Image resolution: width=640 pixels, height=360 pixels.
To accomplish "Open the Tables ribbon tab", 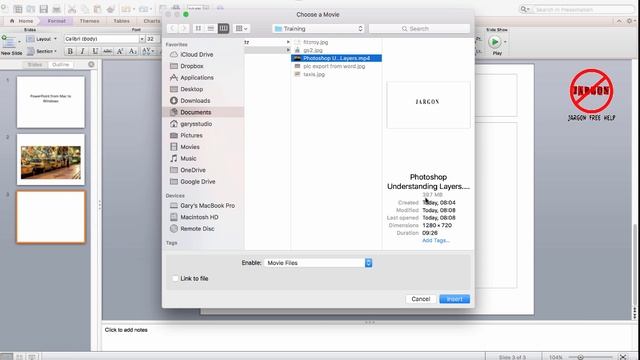I will coord(121,21).
